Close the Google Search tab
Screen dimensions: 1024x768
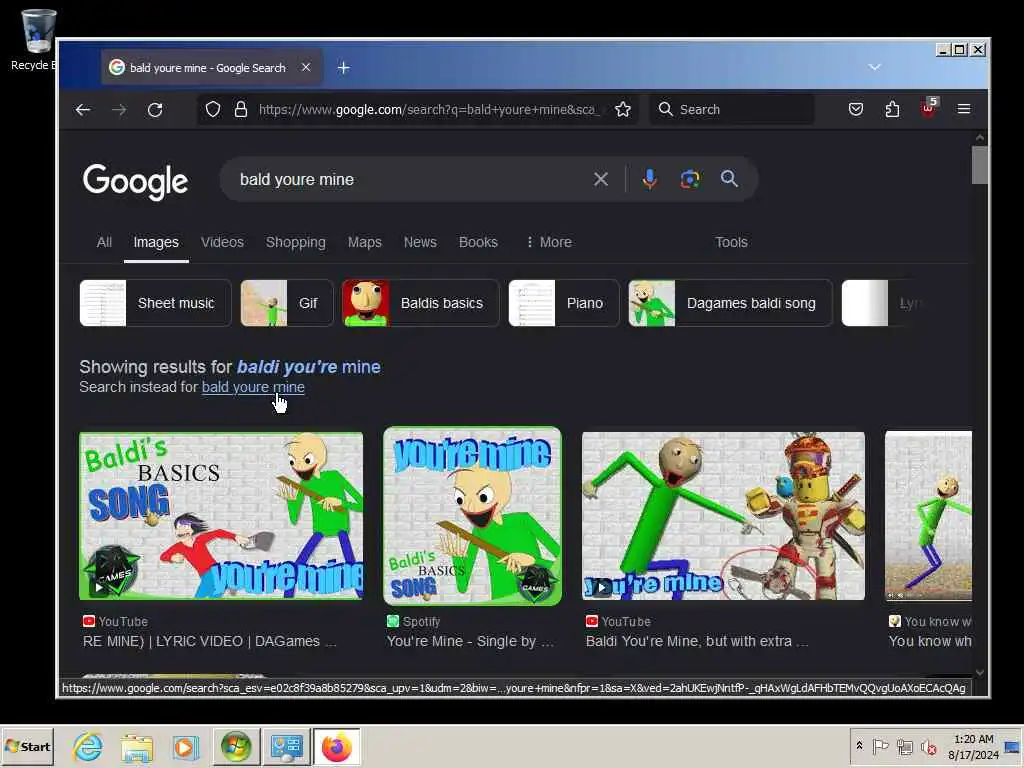(x=306, y=67)
